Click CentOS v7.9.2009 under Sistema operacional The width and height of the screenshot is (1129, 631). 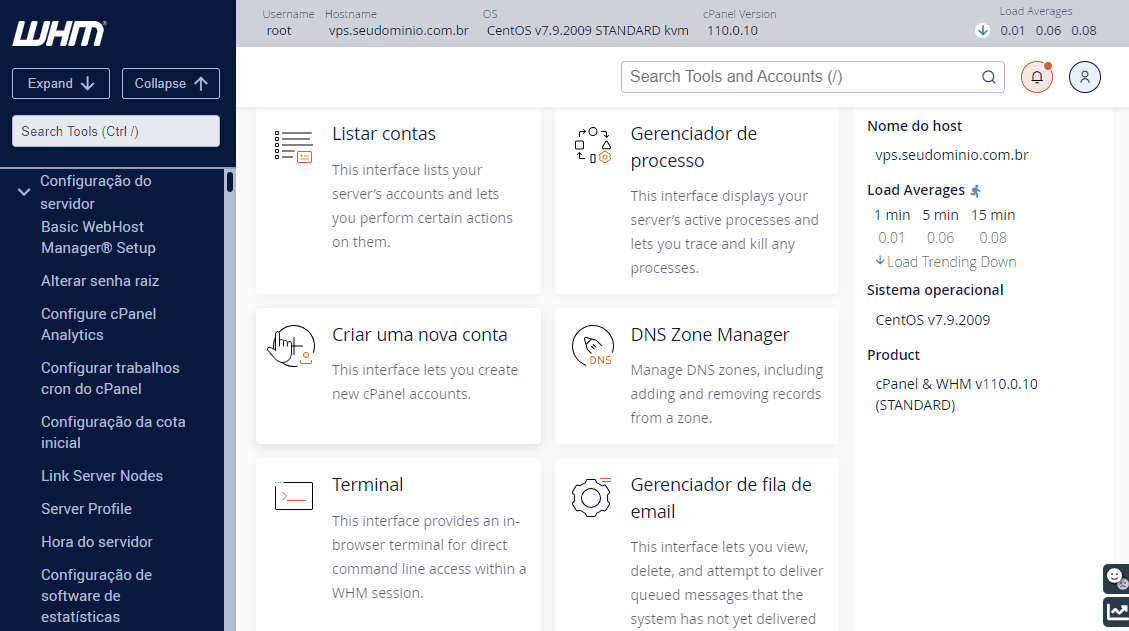(932, 320)
